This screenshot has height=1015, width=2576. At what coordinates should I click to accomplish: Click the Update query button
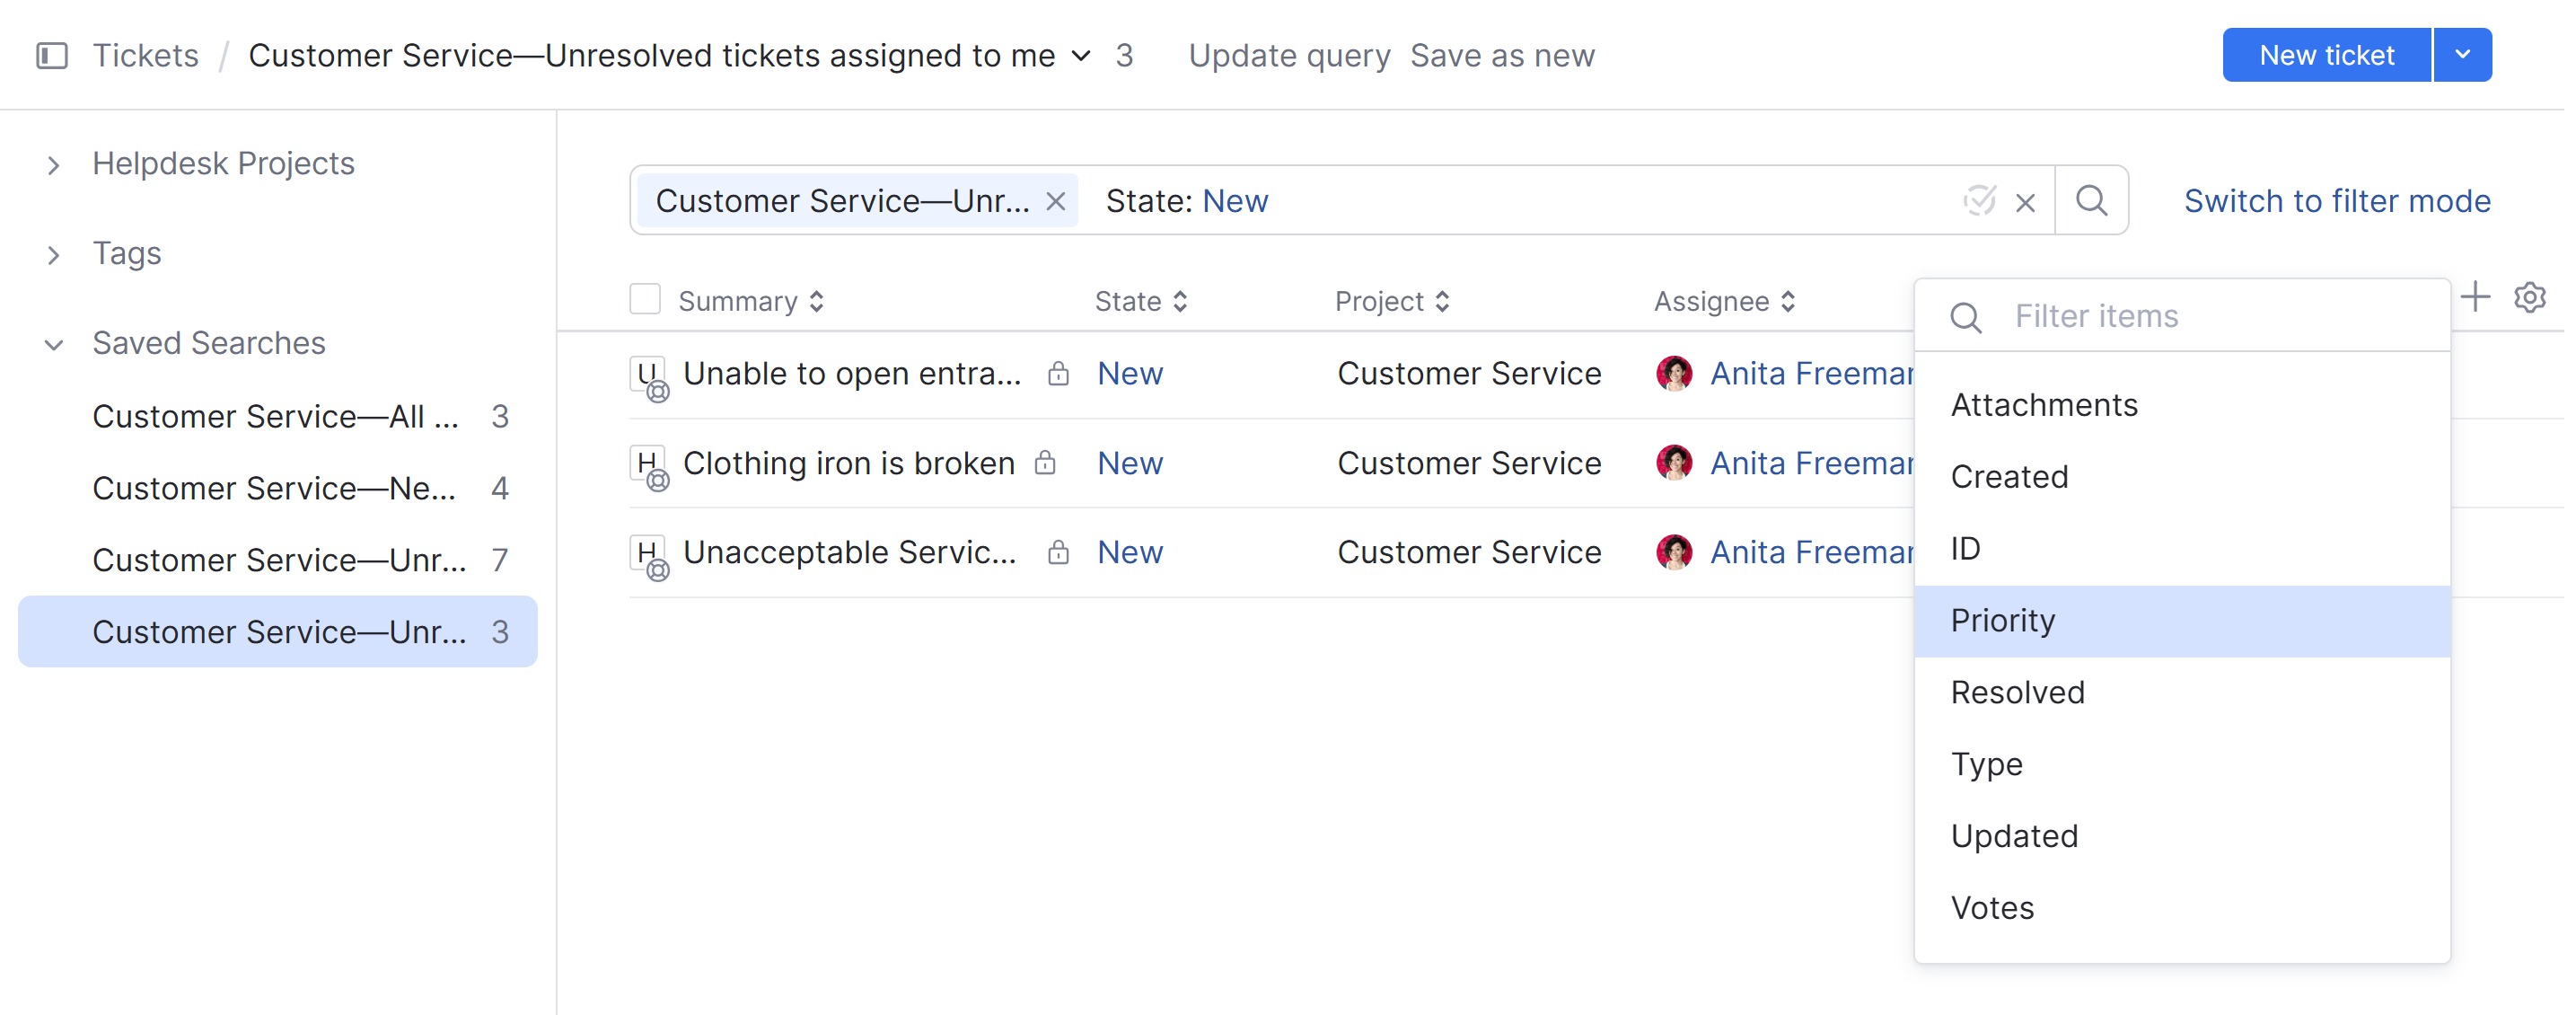1289,55
